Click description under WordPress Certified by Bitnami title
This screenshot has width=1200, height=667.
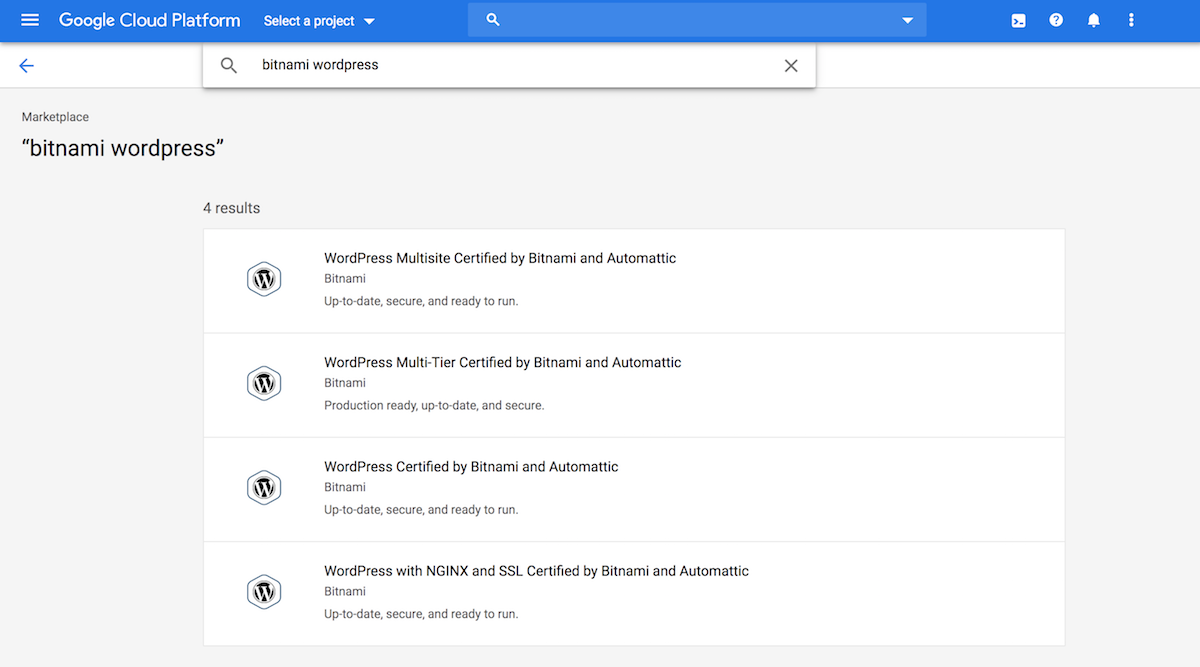tap(421, 510)
